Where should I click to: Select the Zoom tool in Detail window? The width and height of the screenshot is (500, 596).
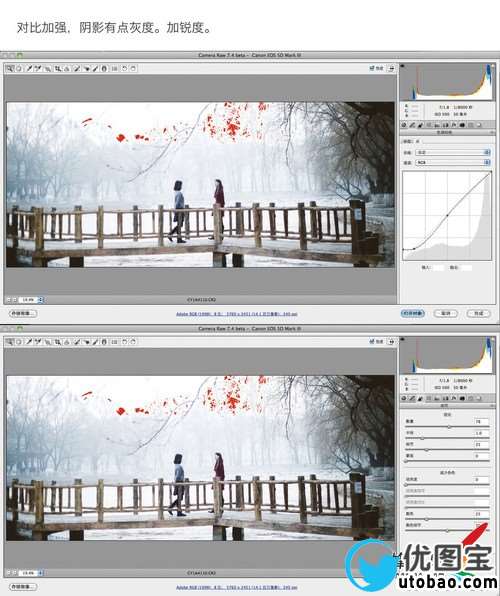[10, 342]
